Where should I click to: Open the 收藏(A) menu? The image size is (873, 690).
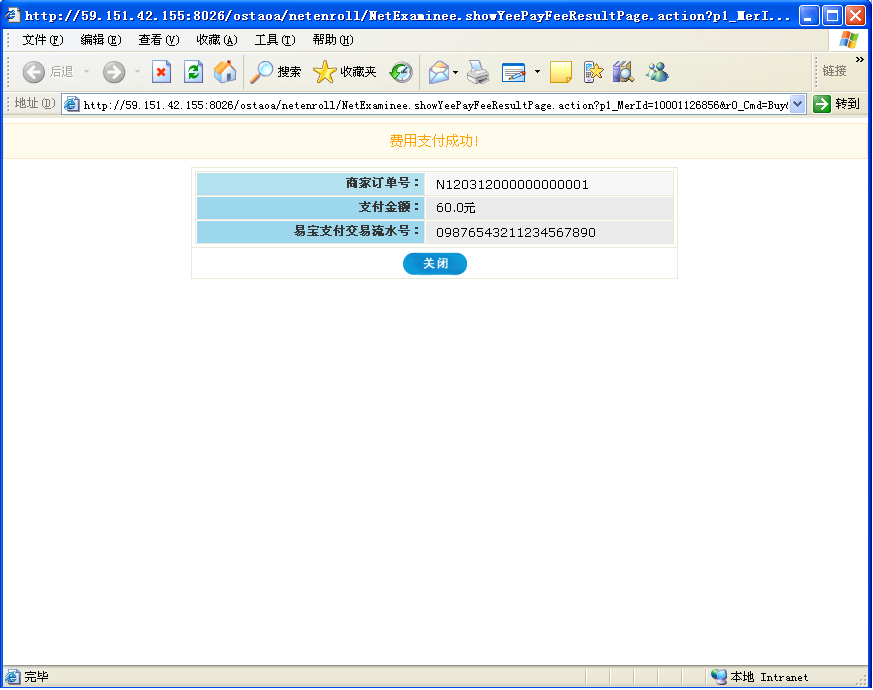(217, 40)
